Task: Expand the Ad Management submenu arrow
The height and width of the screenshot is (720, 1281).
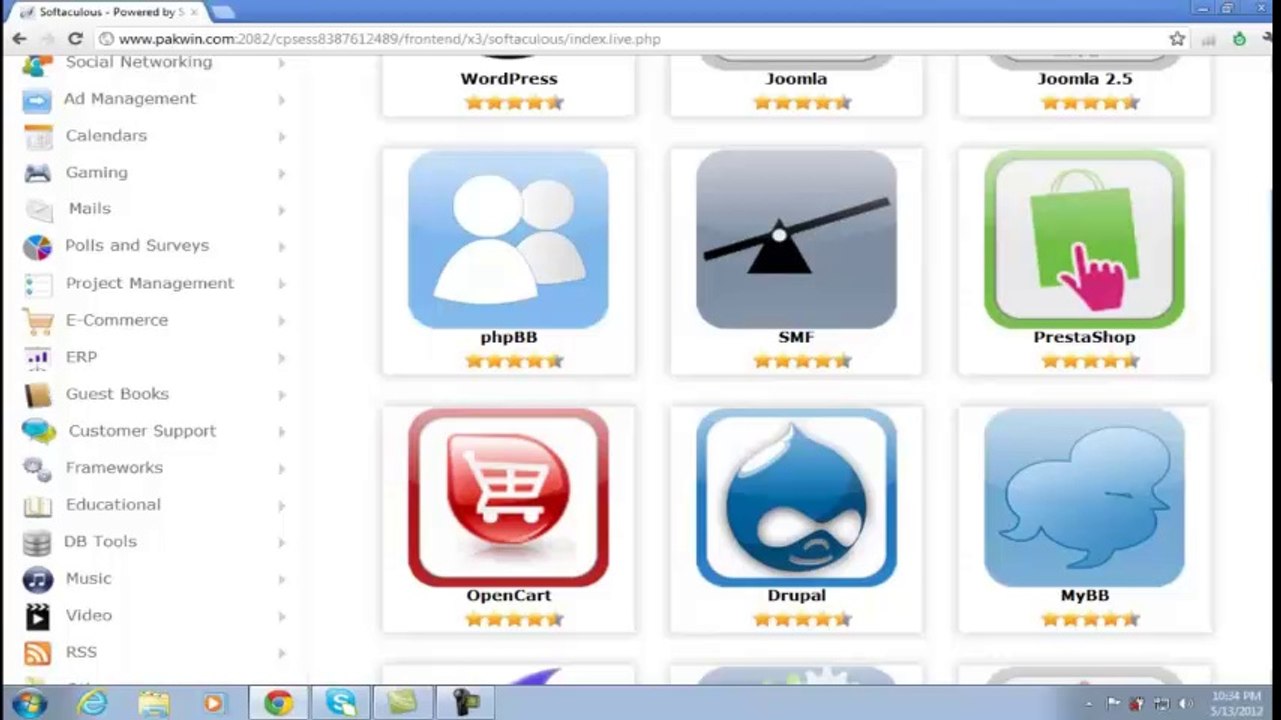Action: [281, 100]
